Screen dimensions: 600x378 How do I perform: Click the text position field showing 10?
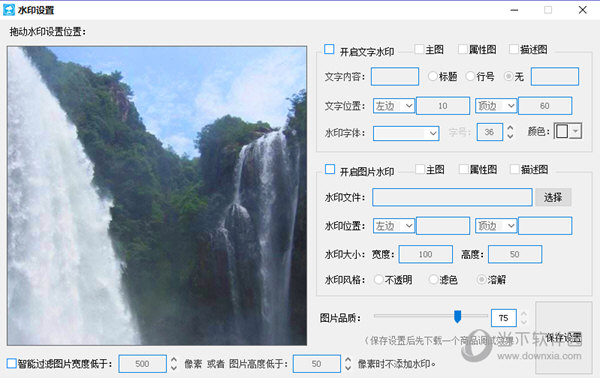[443, 106]
